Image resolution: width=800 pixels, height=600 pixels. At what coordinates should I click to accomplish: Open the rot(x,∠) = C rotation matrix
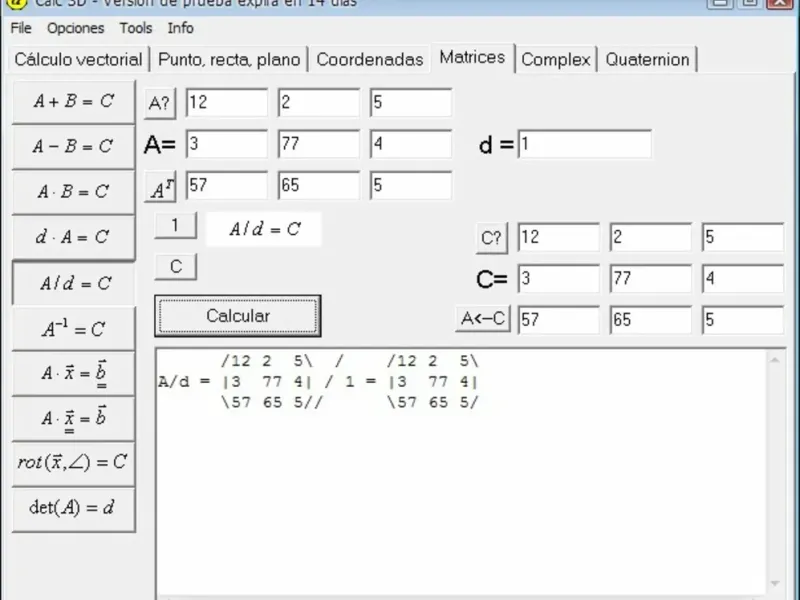click(74, 464)
